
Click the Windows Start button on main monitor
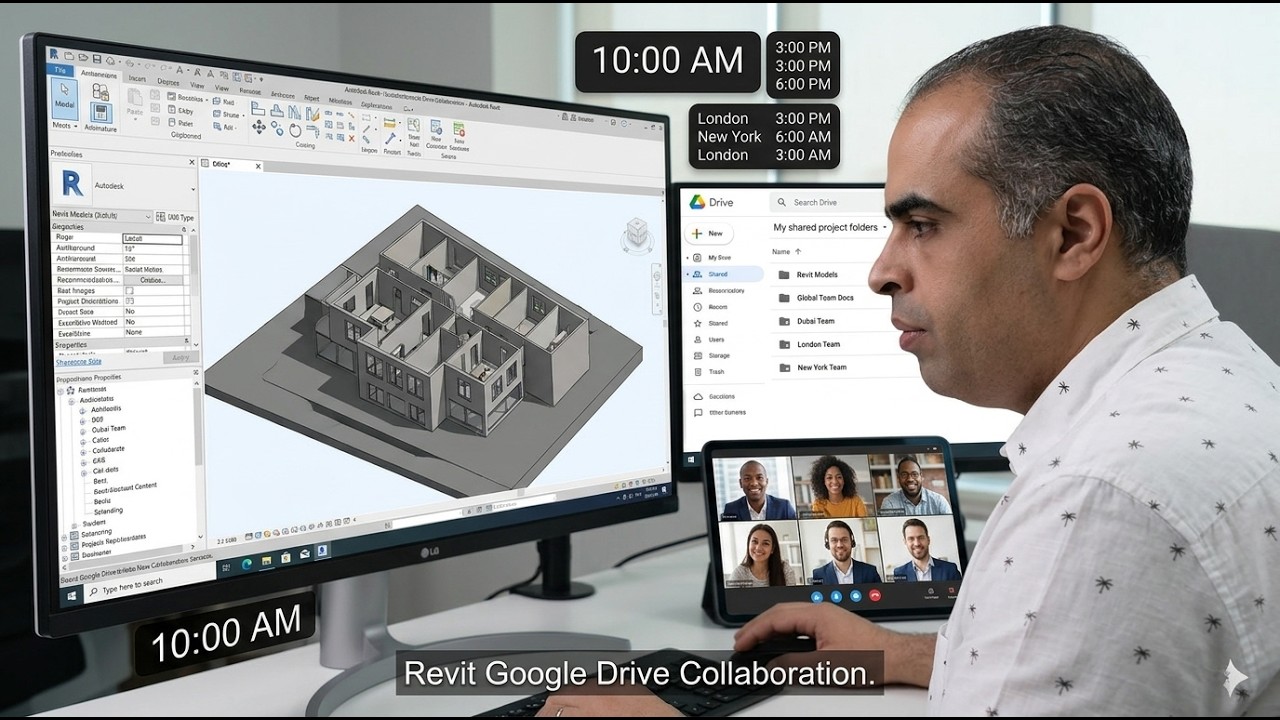[x=71, y=595]
